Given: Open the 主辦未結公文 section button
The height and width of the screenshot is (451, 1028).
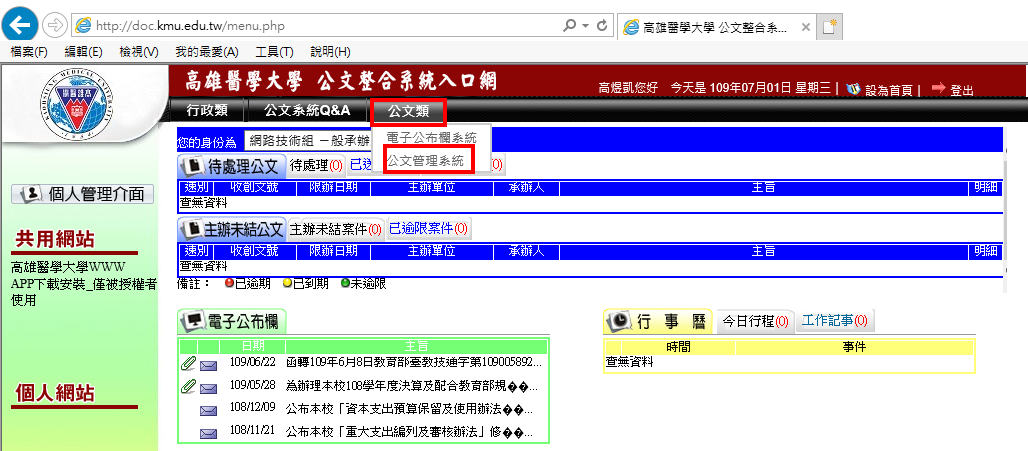Looking at the screenshot, I should pos(232,229).
